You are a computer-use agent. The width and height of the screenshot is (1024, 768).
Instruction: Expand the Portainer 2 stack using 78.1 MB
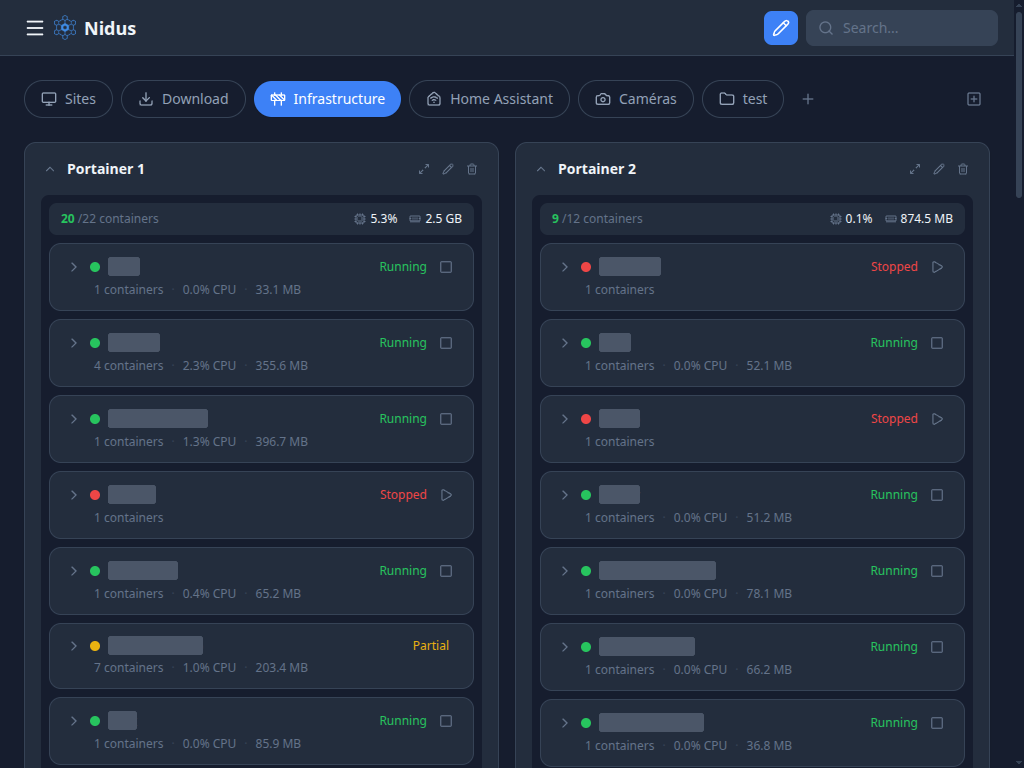(x=564, y=571)
